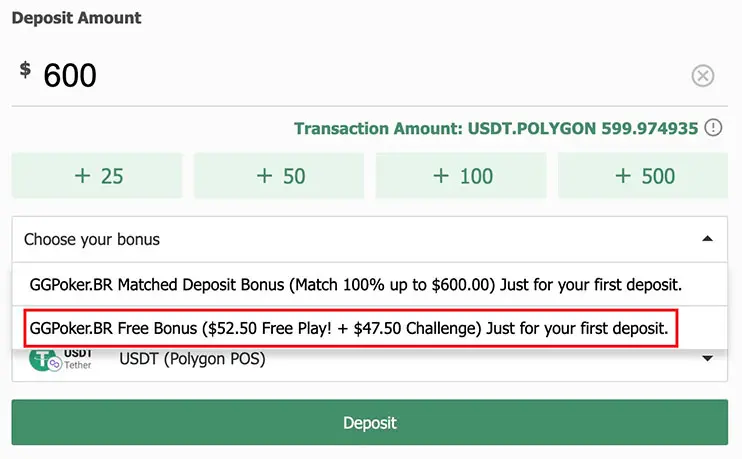Click the info icon beside Transaction Amount

click(x=713, y=127)
